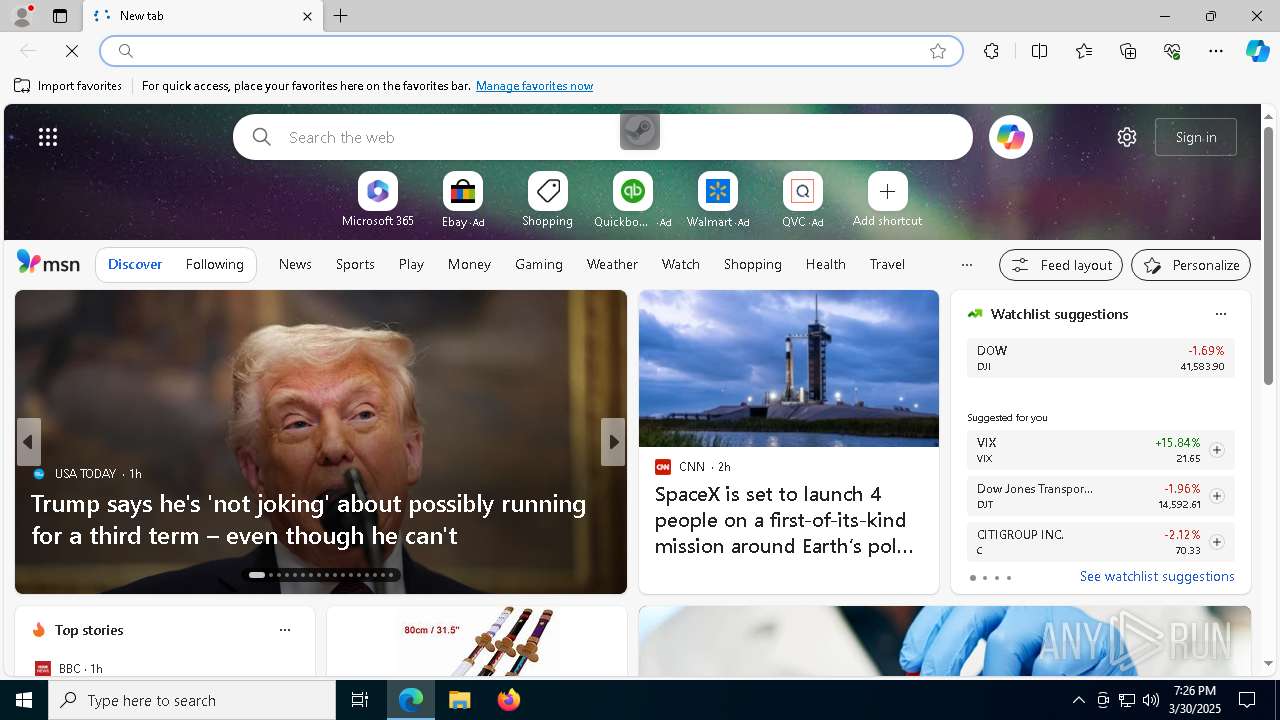Add CITIGROUP INC. to watchlist
The width and height of the screenshot is (1280, 720).
pyautogui.click(x=1216, y=542)
